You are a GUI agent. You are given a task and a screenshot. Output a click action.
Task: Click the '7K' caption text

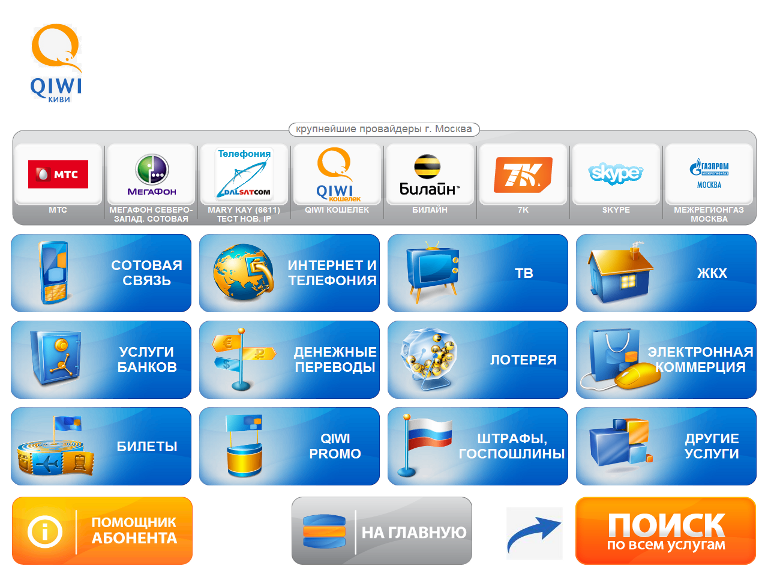click(523, 210)
